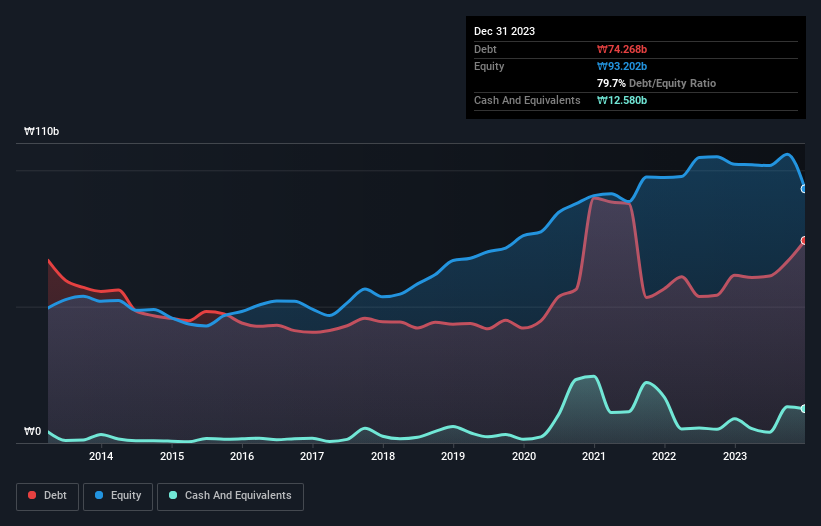Image resolution: width=821 pixels, height=526 pixels.
Task: Click the 2018 x-axis label
Action: point(383,456)
